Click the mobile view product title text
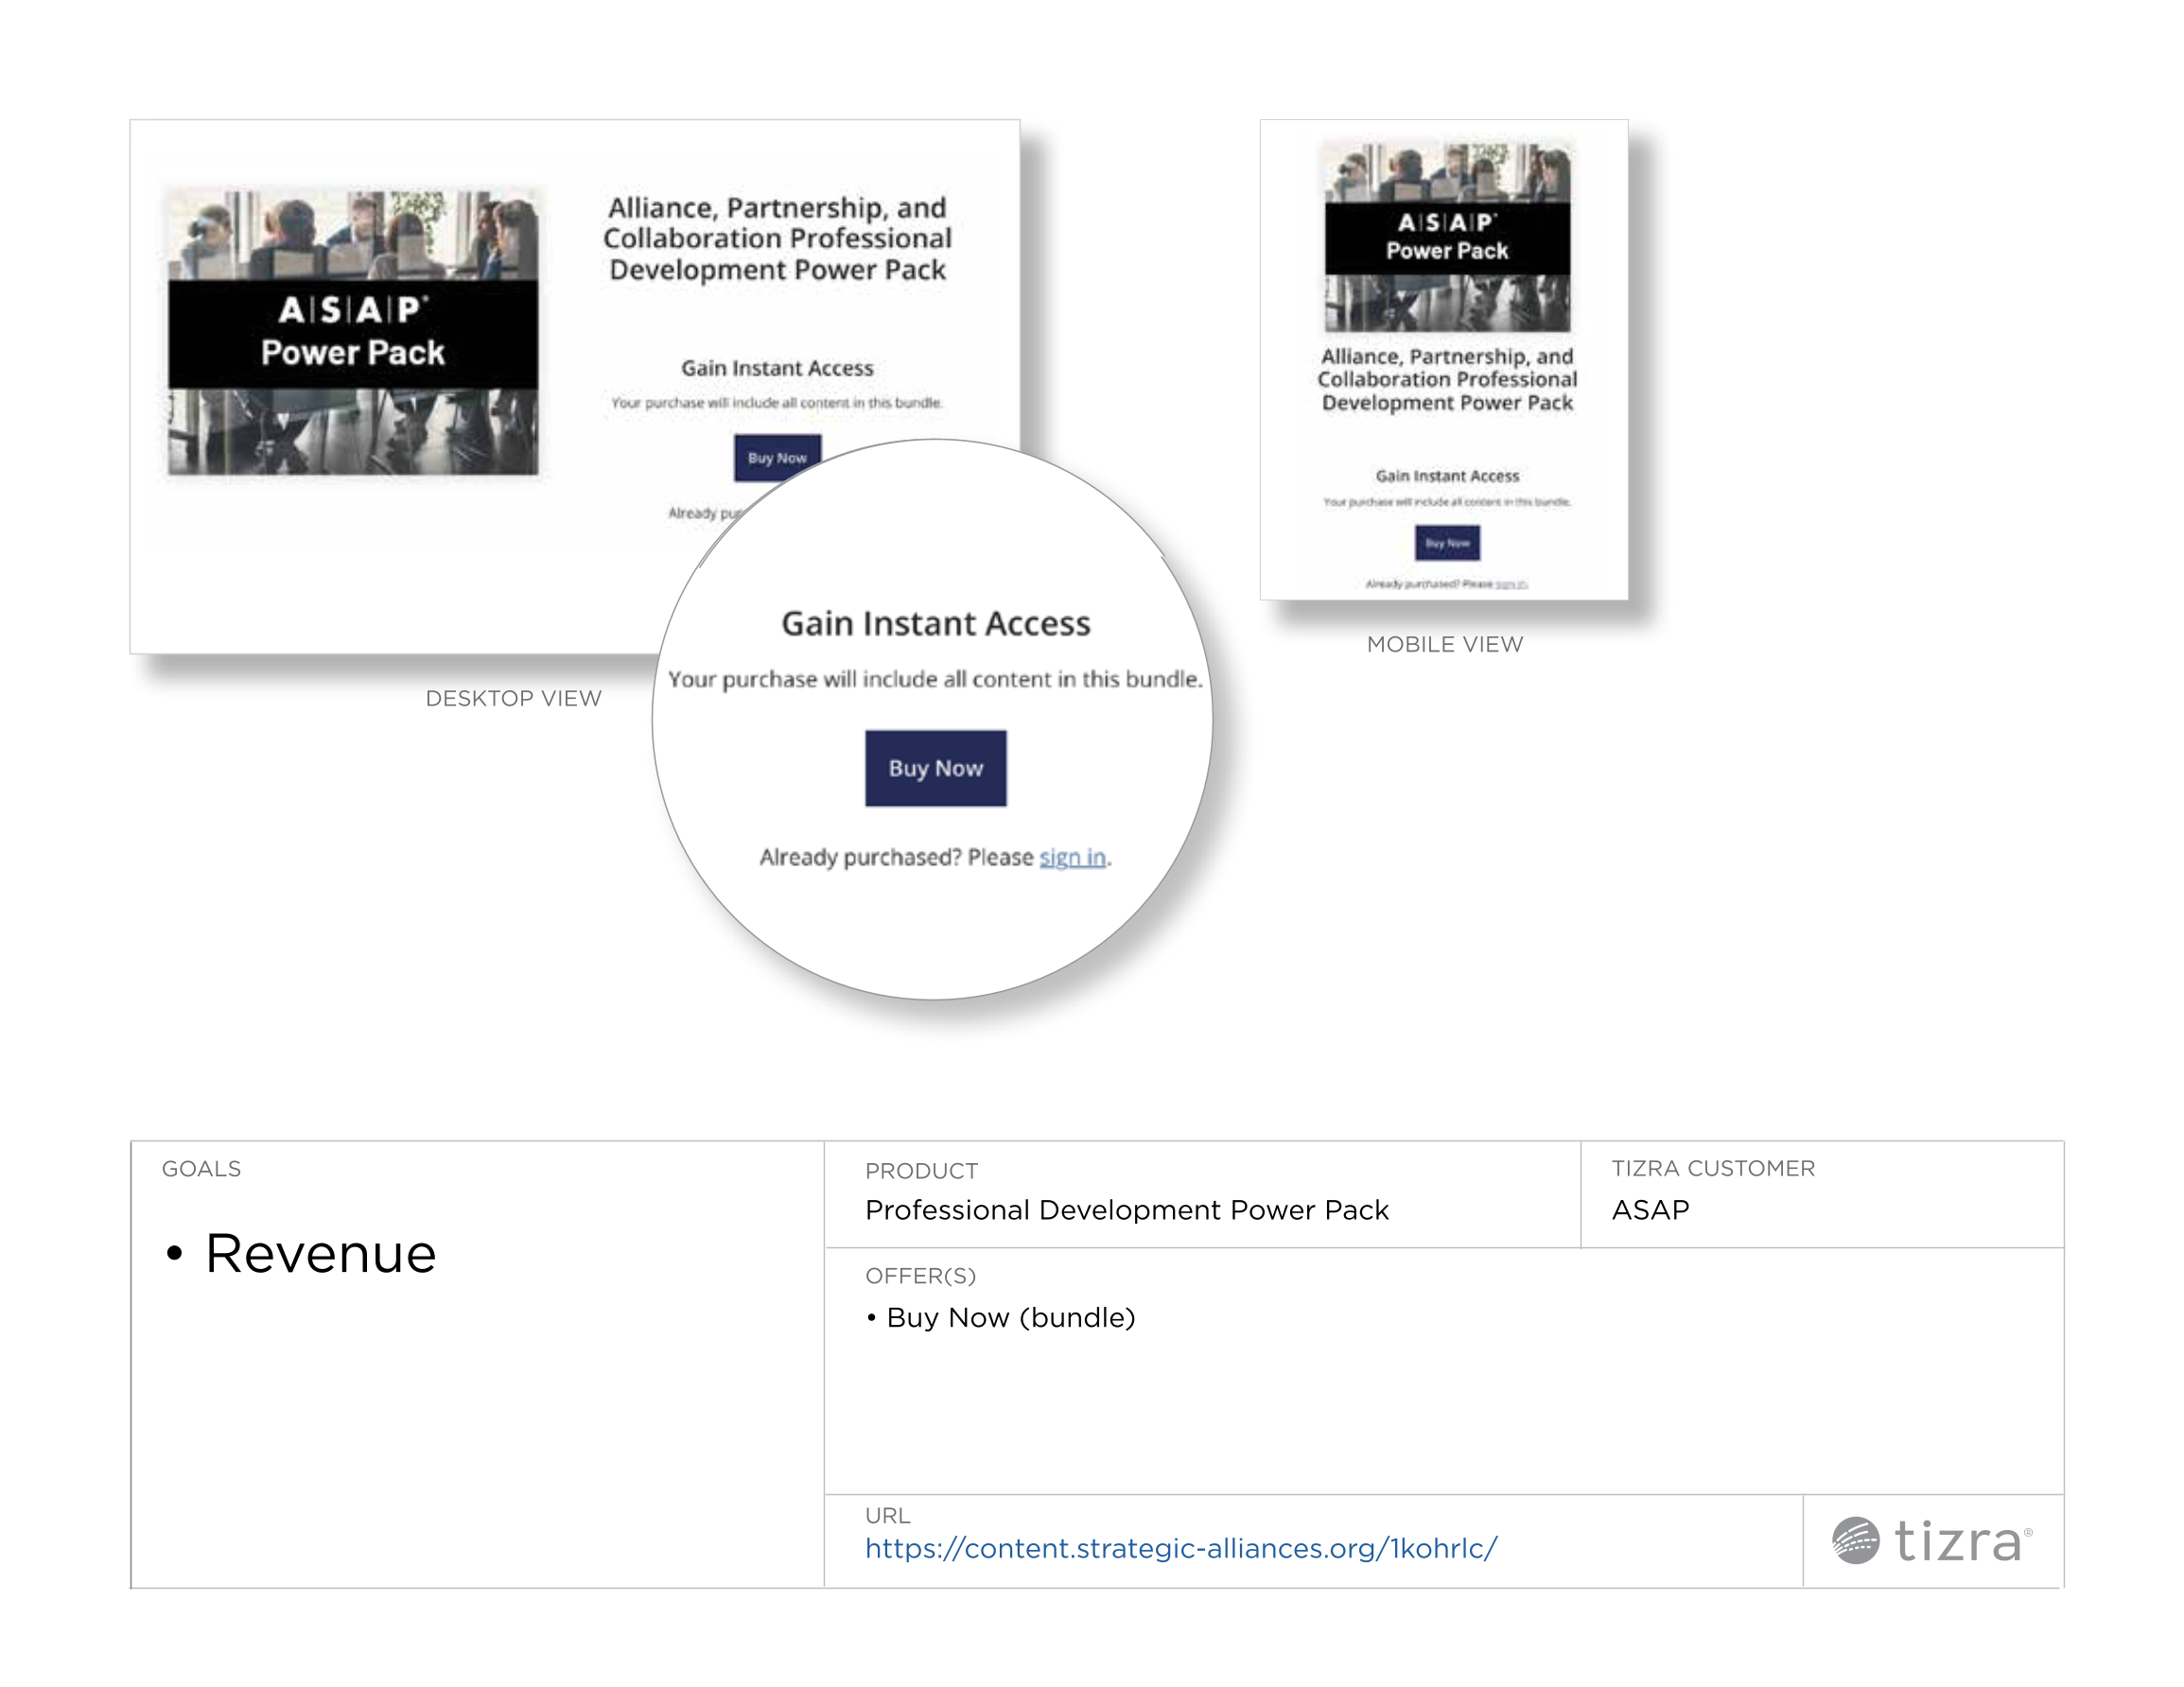The height and width of the screenshot is (1687, 2184). click(x=1446, y=379)
